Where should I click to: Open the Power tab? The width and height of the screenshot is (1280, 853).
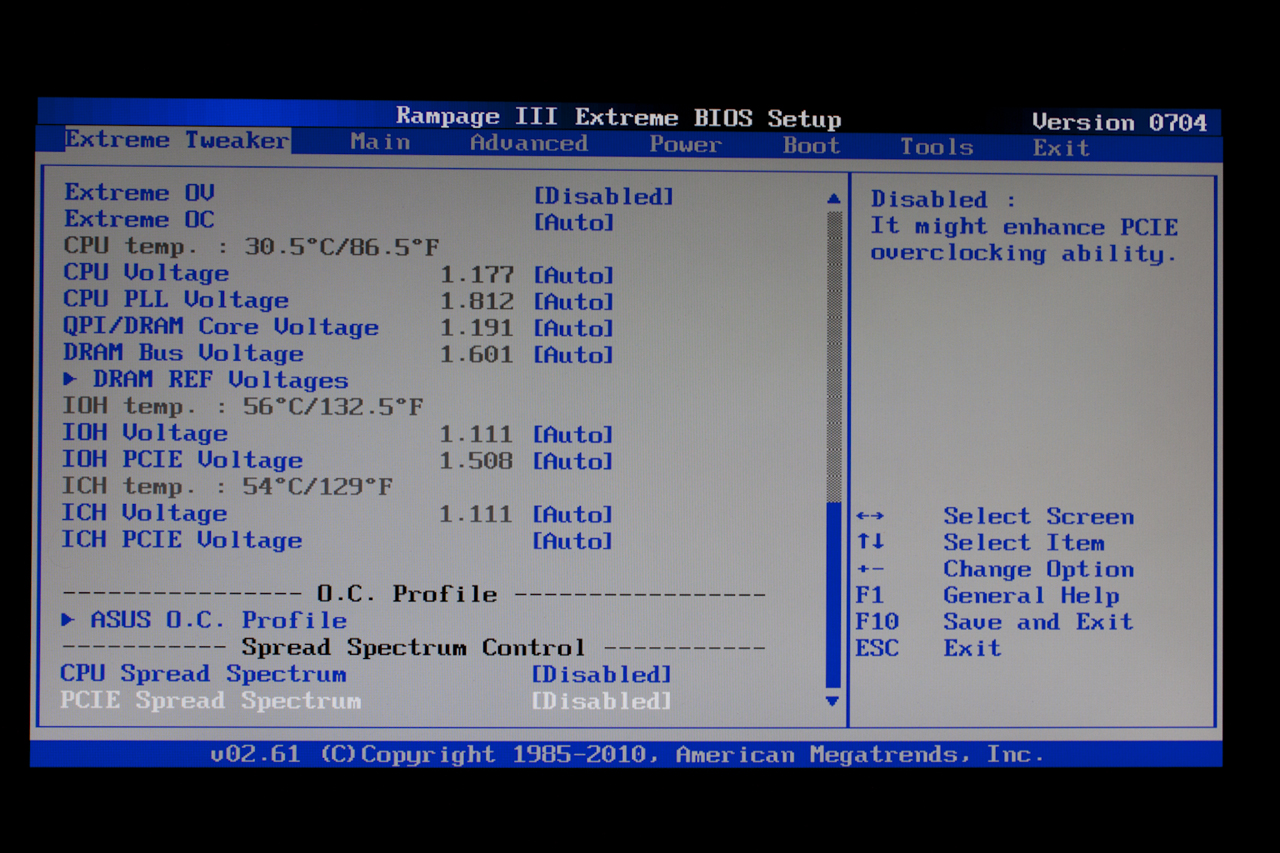(685, 144)
